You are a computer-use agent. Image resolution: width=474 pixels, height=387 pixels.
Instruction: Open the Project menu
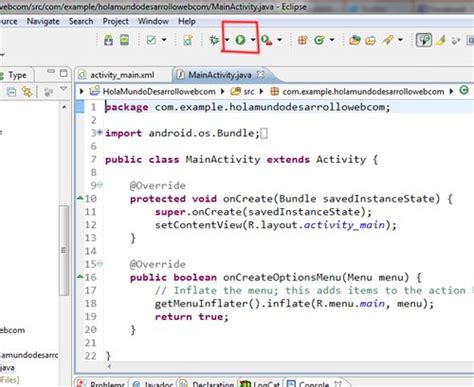[x=115, y=21]
